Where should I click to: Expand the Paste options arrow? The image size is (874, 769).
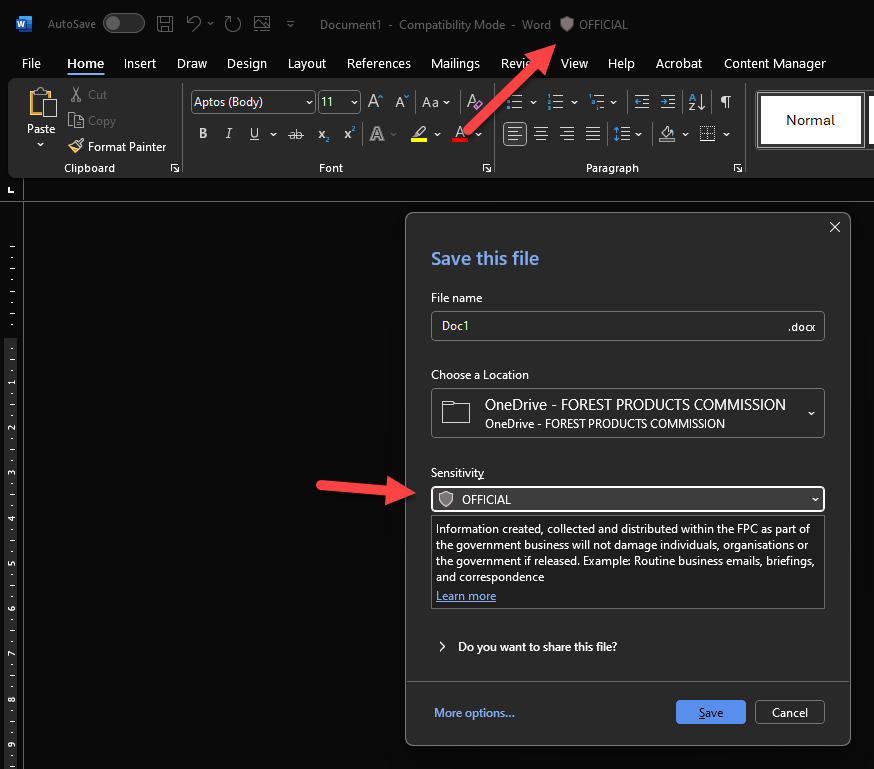(40, 145)
